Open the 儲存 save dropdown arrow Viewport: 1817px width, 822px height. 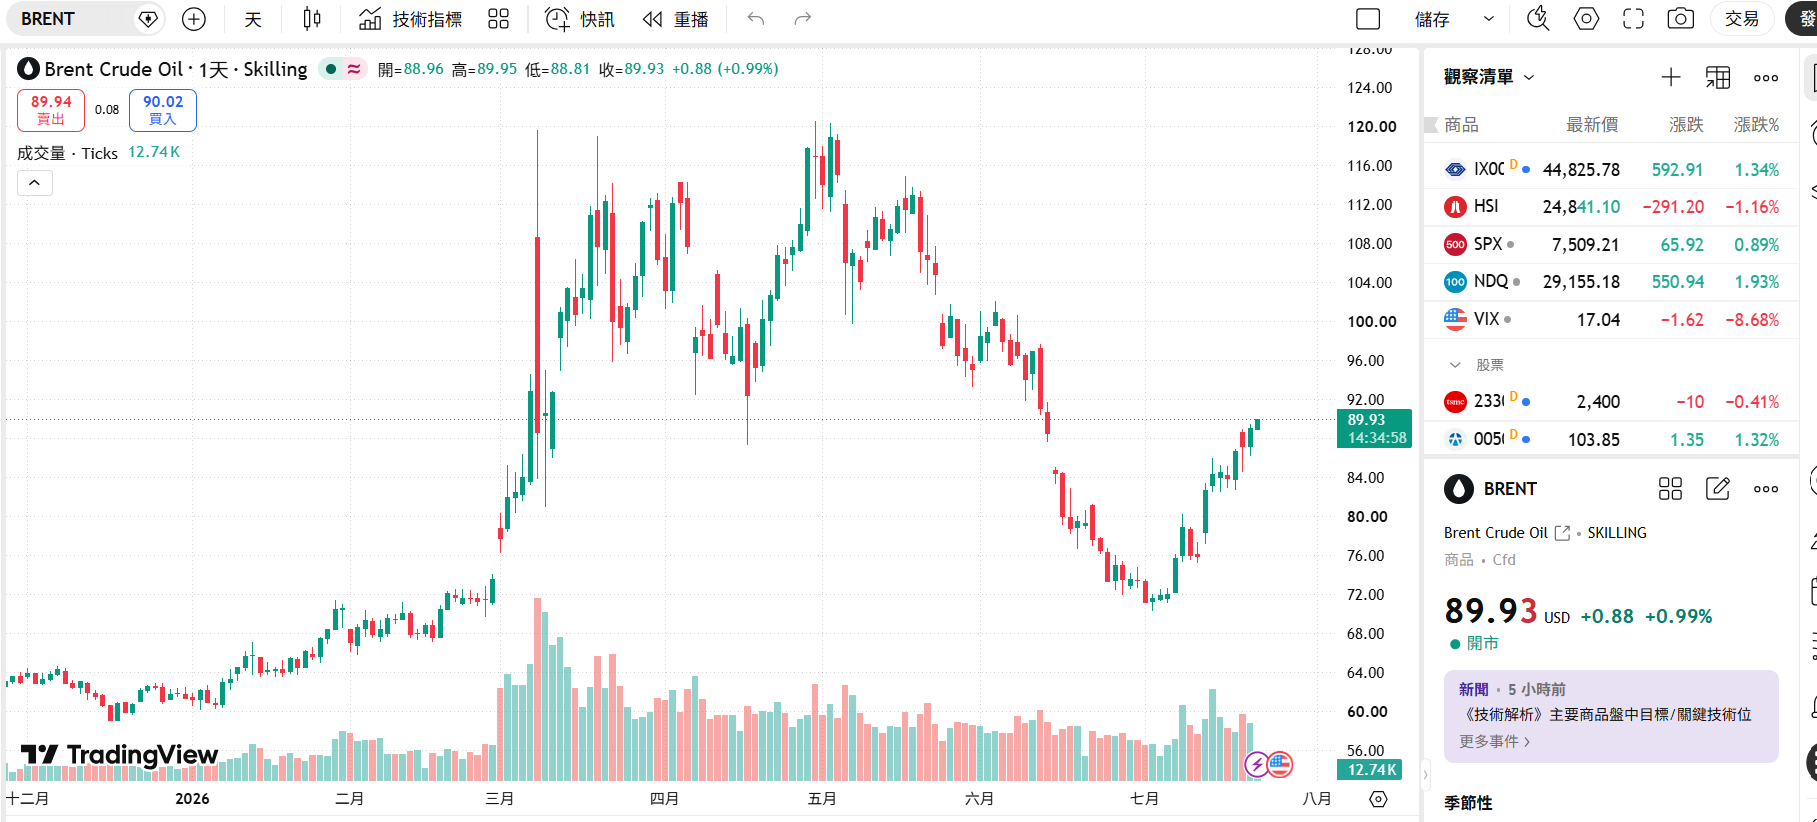1488,19
